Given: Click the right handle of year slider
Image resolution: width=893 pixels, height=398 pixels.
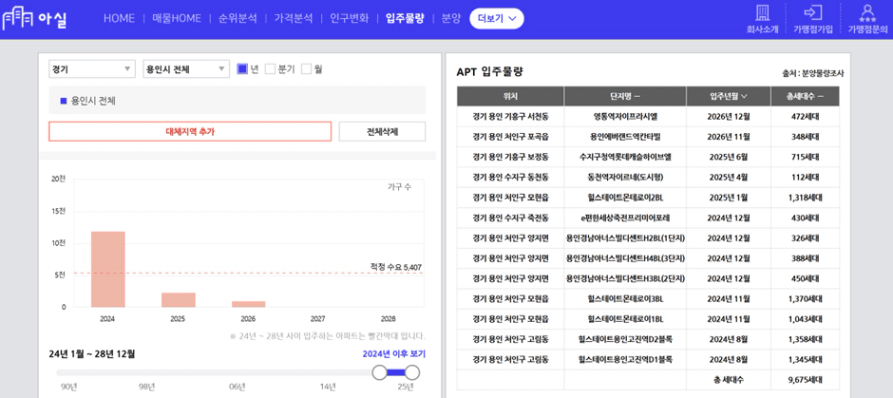Looking at the screenshot, I should (x=412, y=373).
